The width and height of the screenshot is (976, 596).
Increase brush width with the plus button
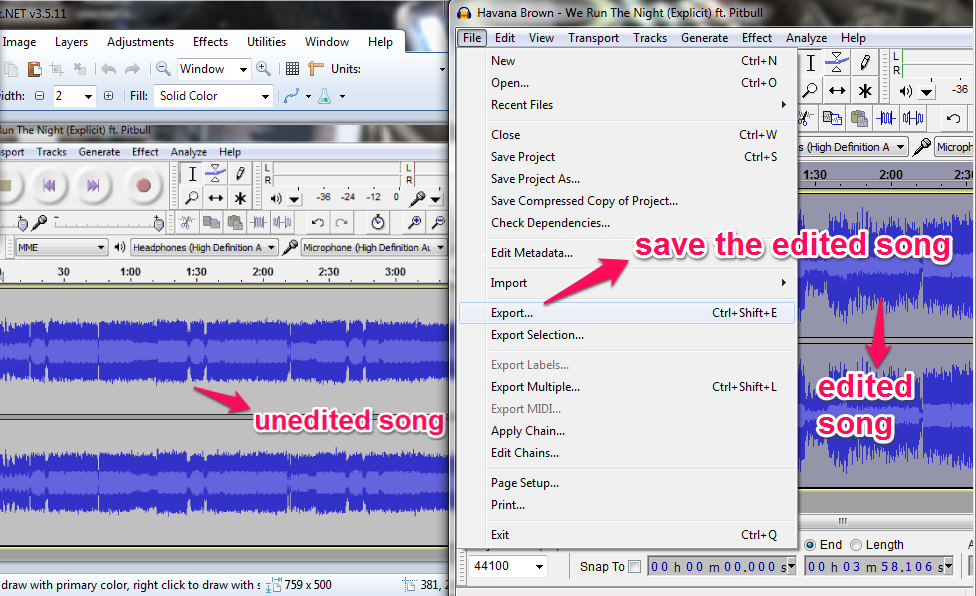click(108, 96)
